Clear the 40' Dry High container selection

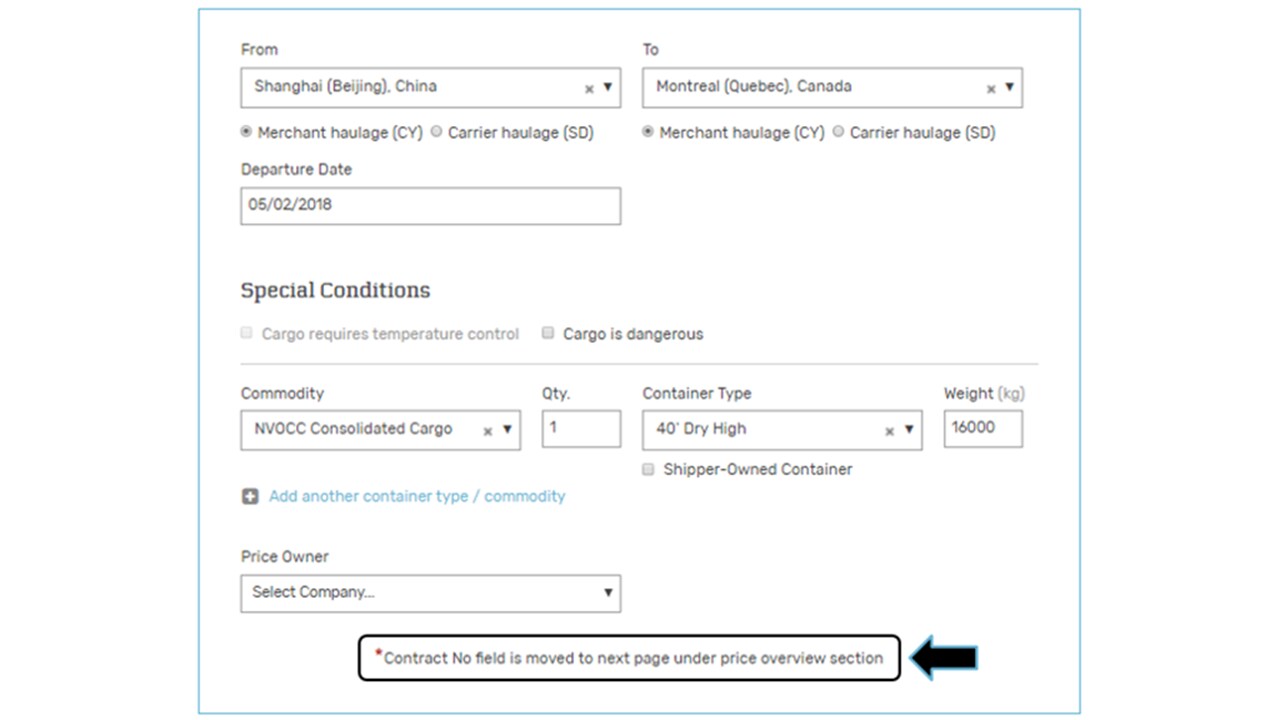click(889, 431)
